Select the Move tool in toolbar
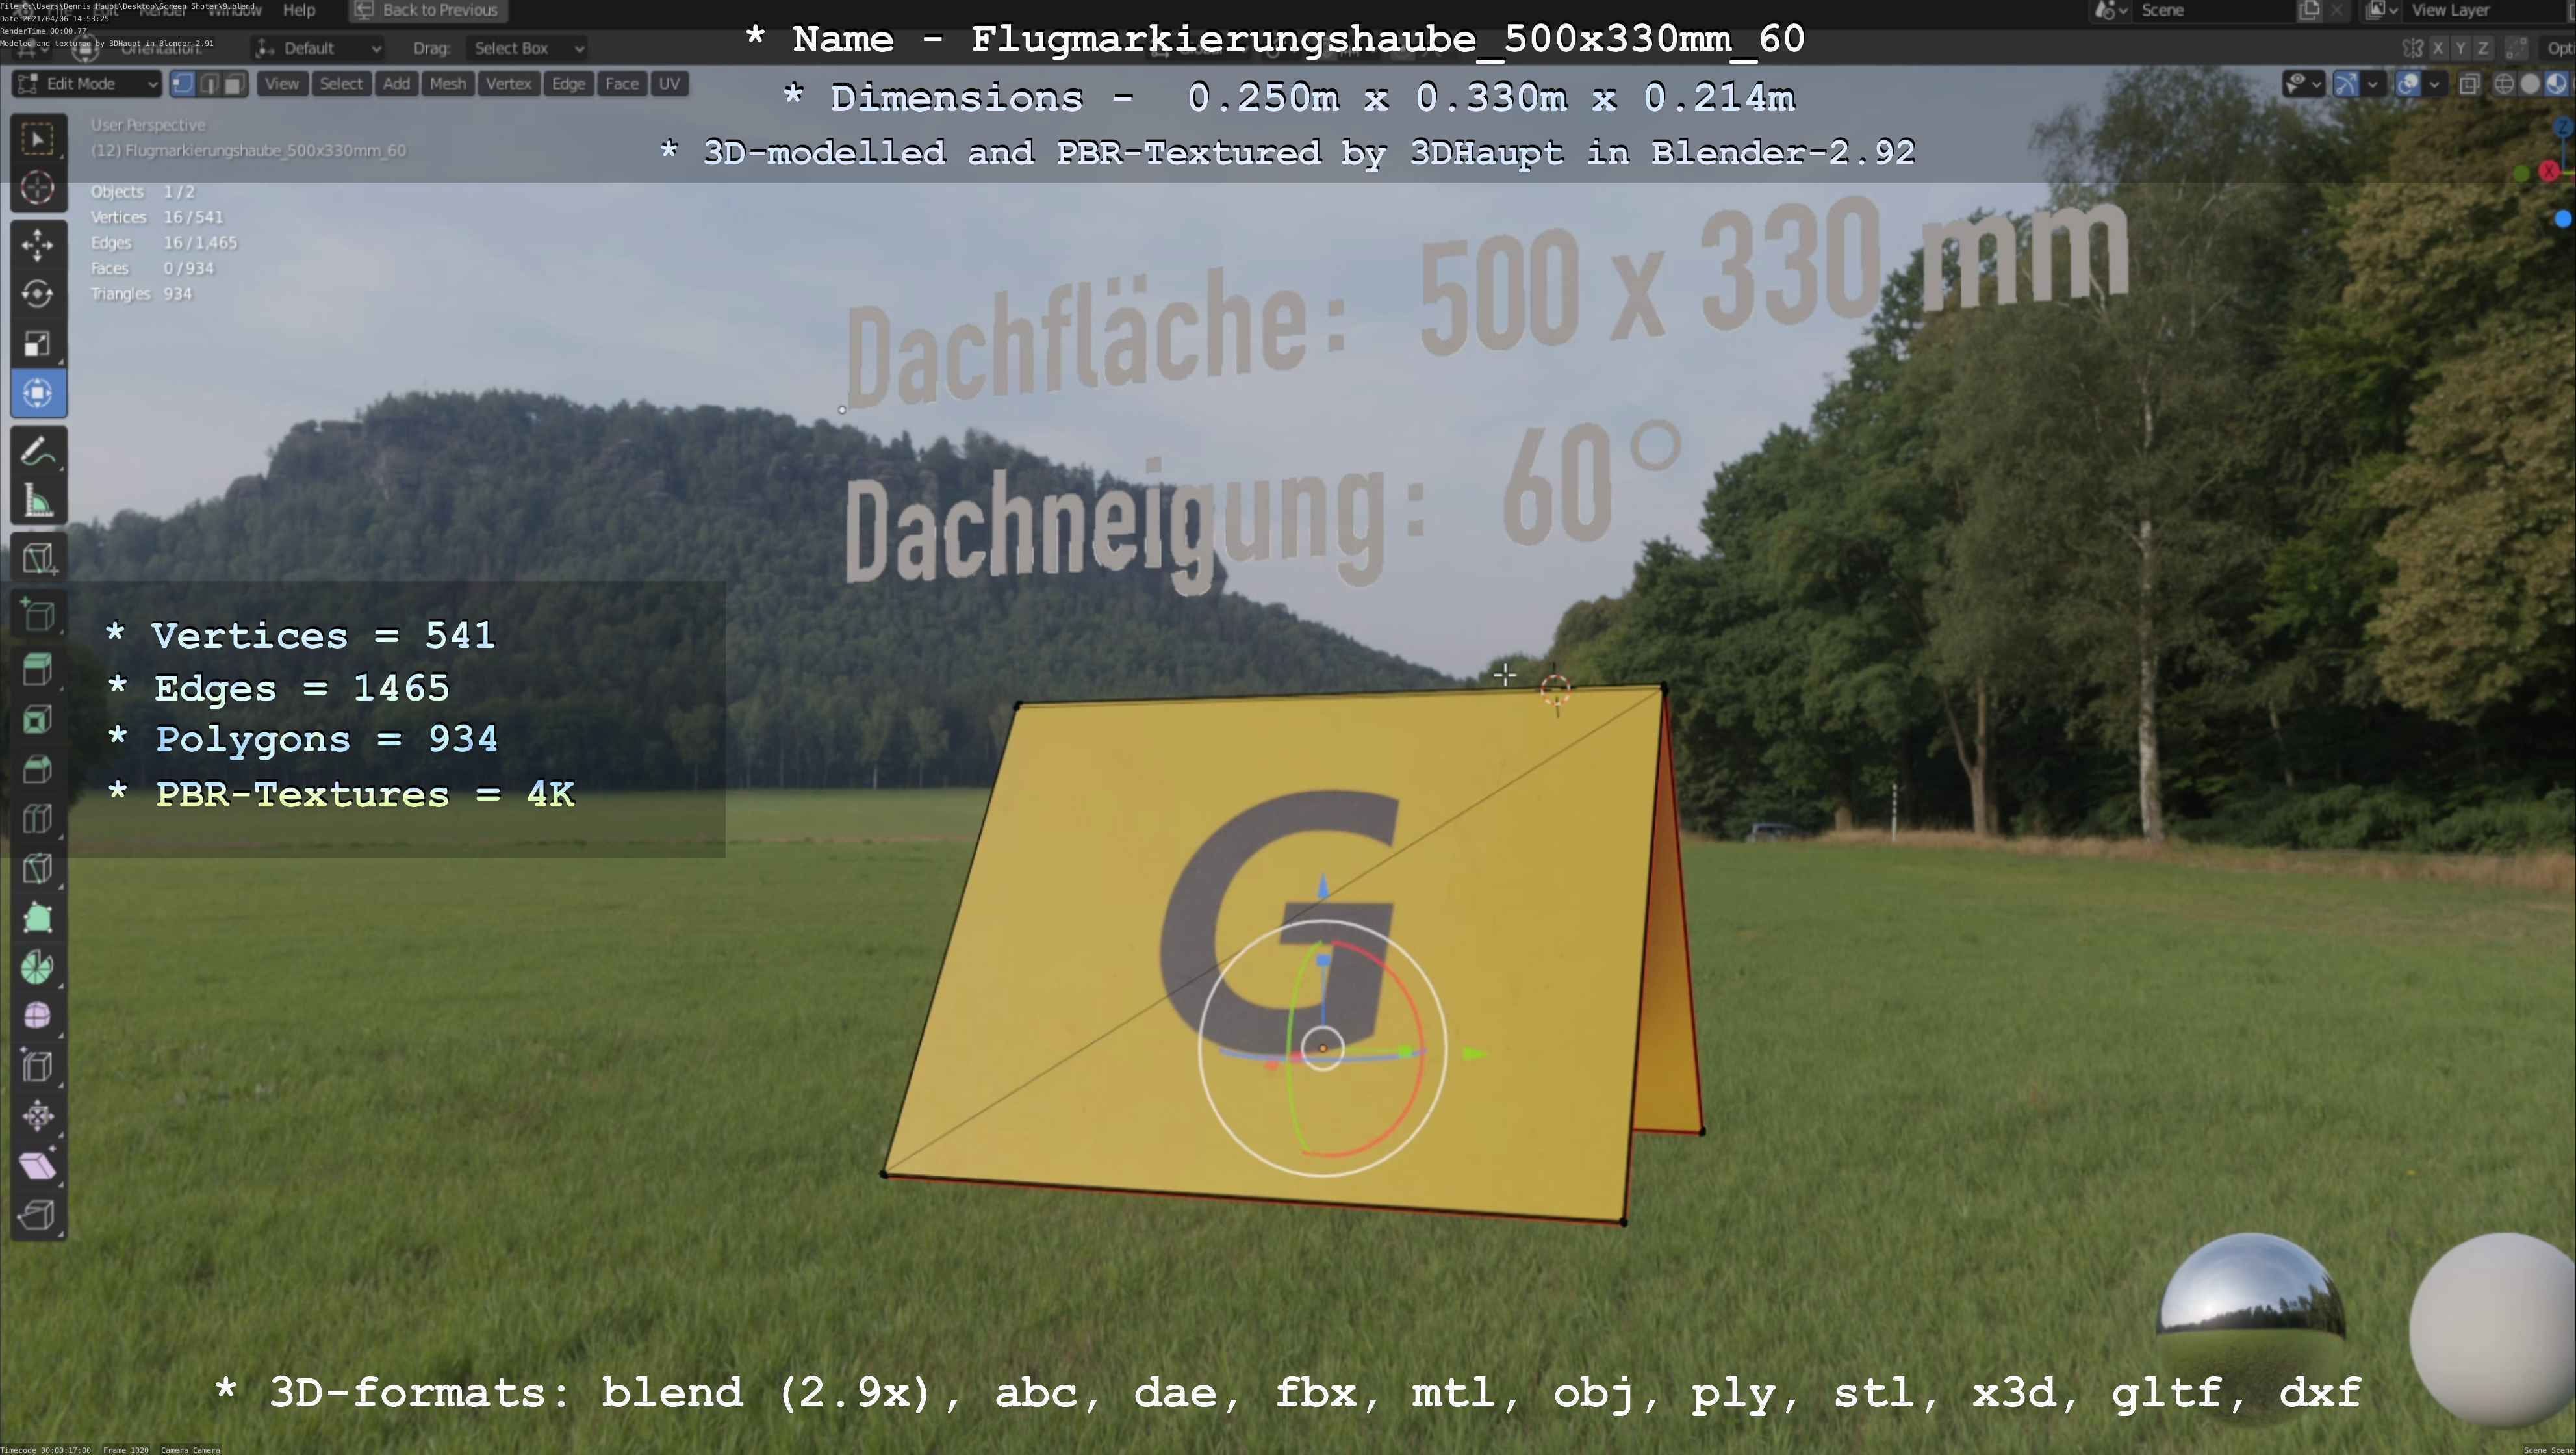This screenshot has width=2576, height=1455. 38,244
